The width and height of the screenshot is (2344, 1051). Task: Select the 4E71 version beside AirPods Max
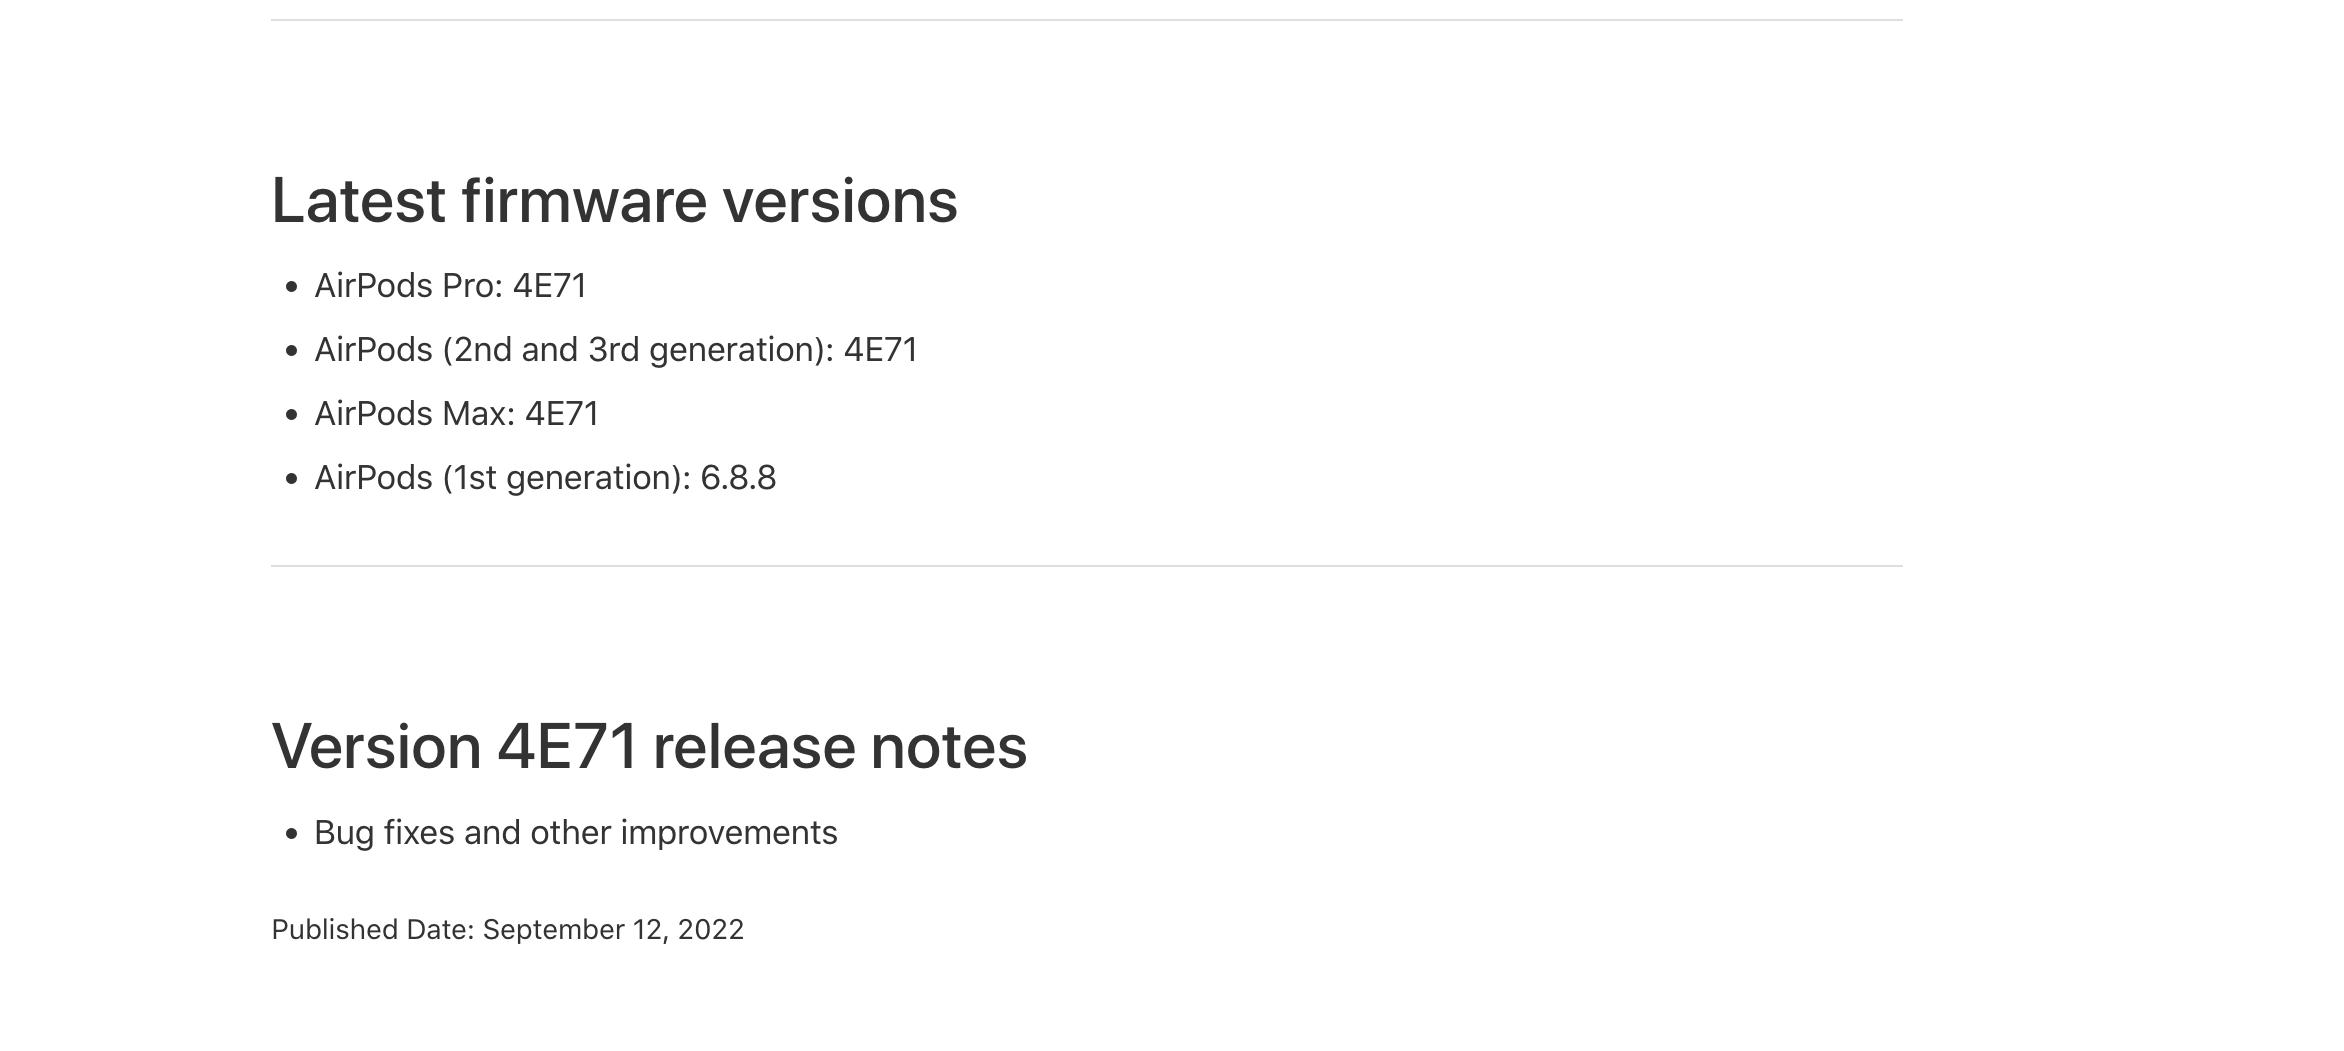(562, 414)
